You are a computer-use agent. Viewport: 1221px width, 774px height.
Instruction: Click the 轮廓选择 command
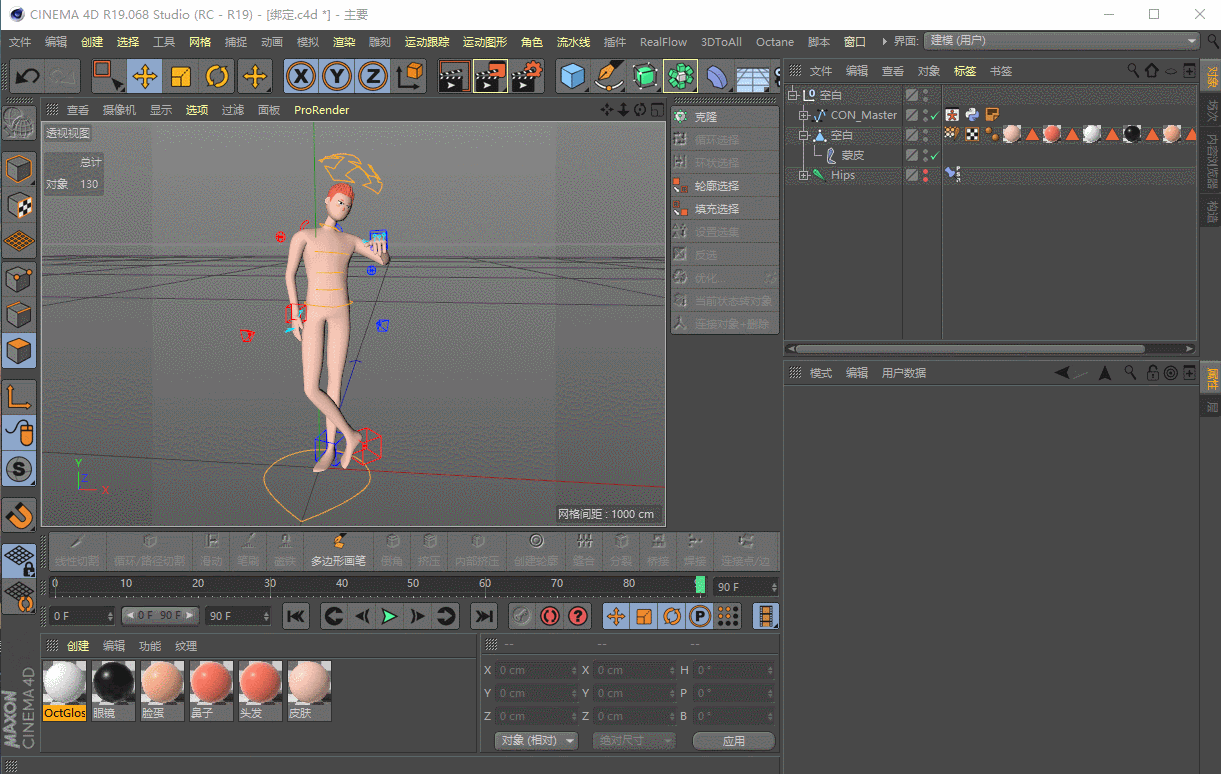tap(726, 186)
